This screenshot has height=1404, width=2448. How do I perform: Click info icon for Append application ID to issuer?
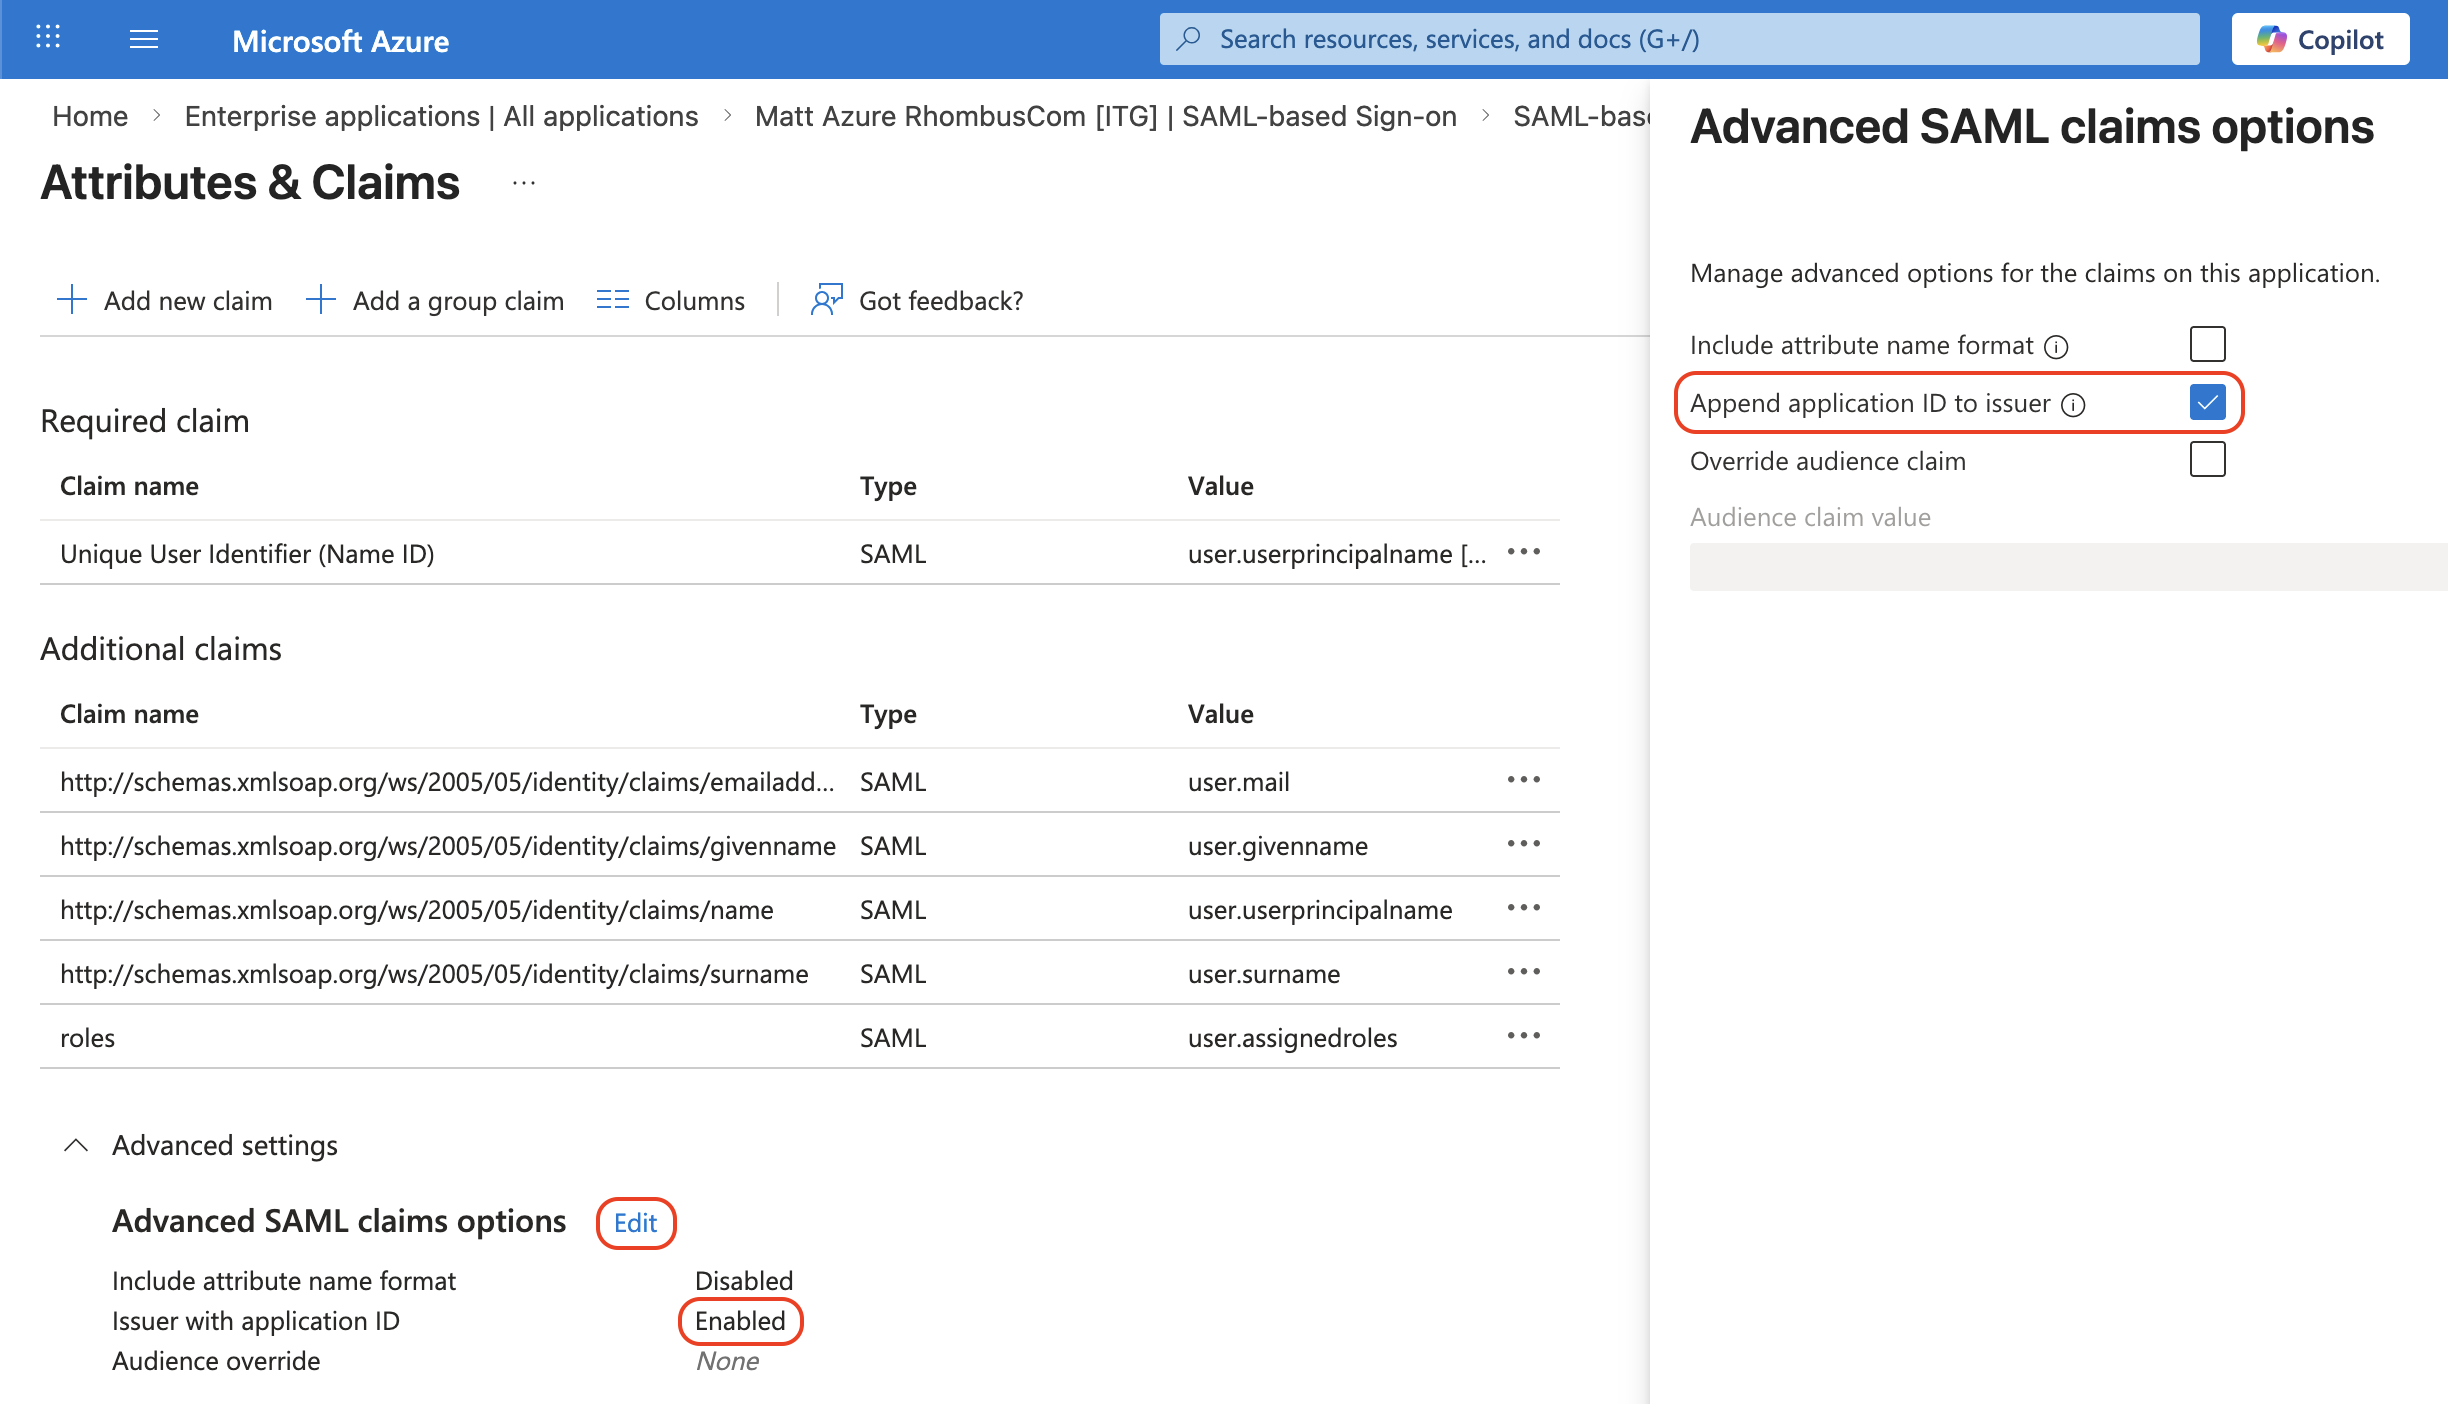(x=2074, y=404)
